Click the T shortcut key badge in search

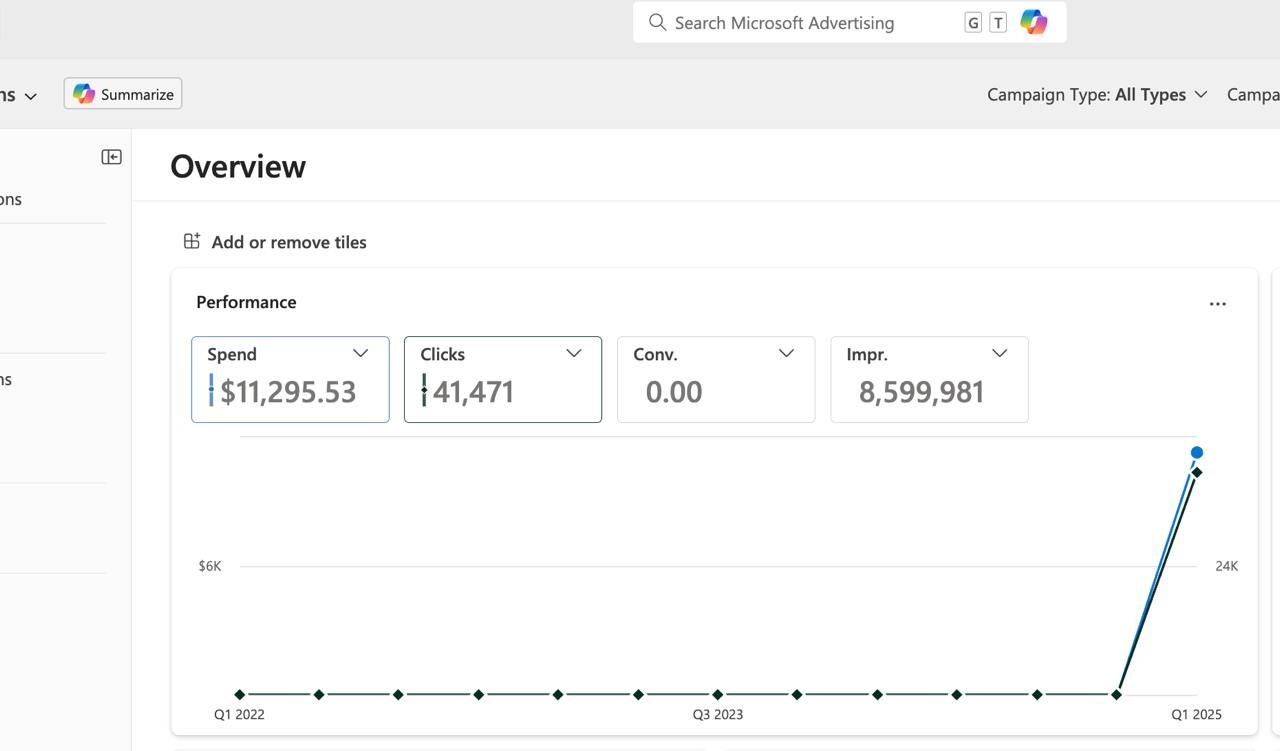[998, 23]
